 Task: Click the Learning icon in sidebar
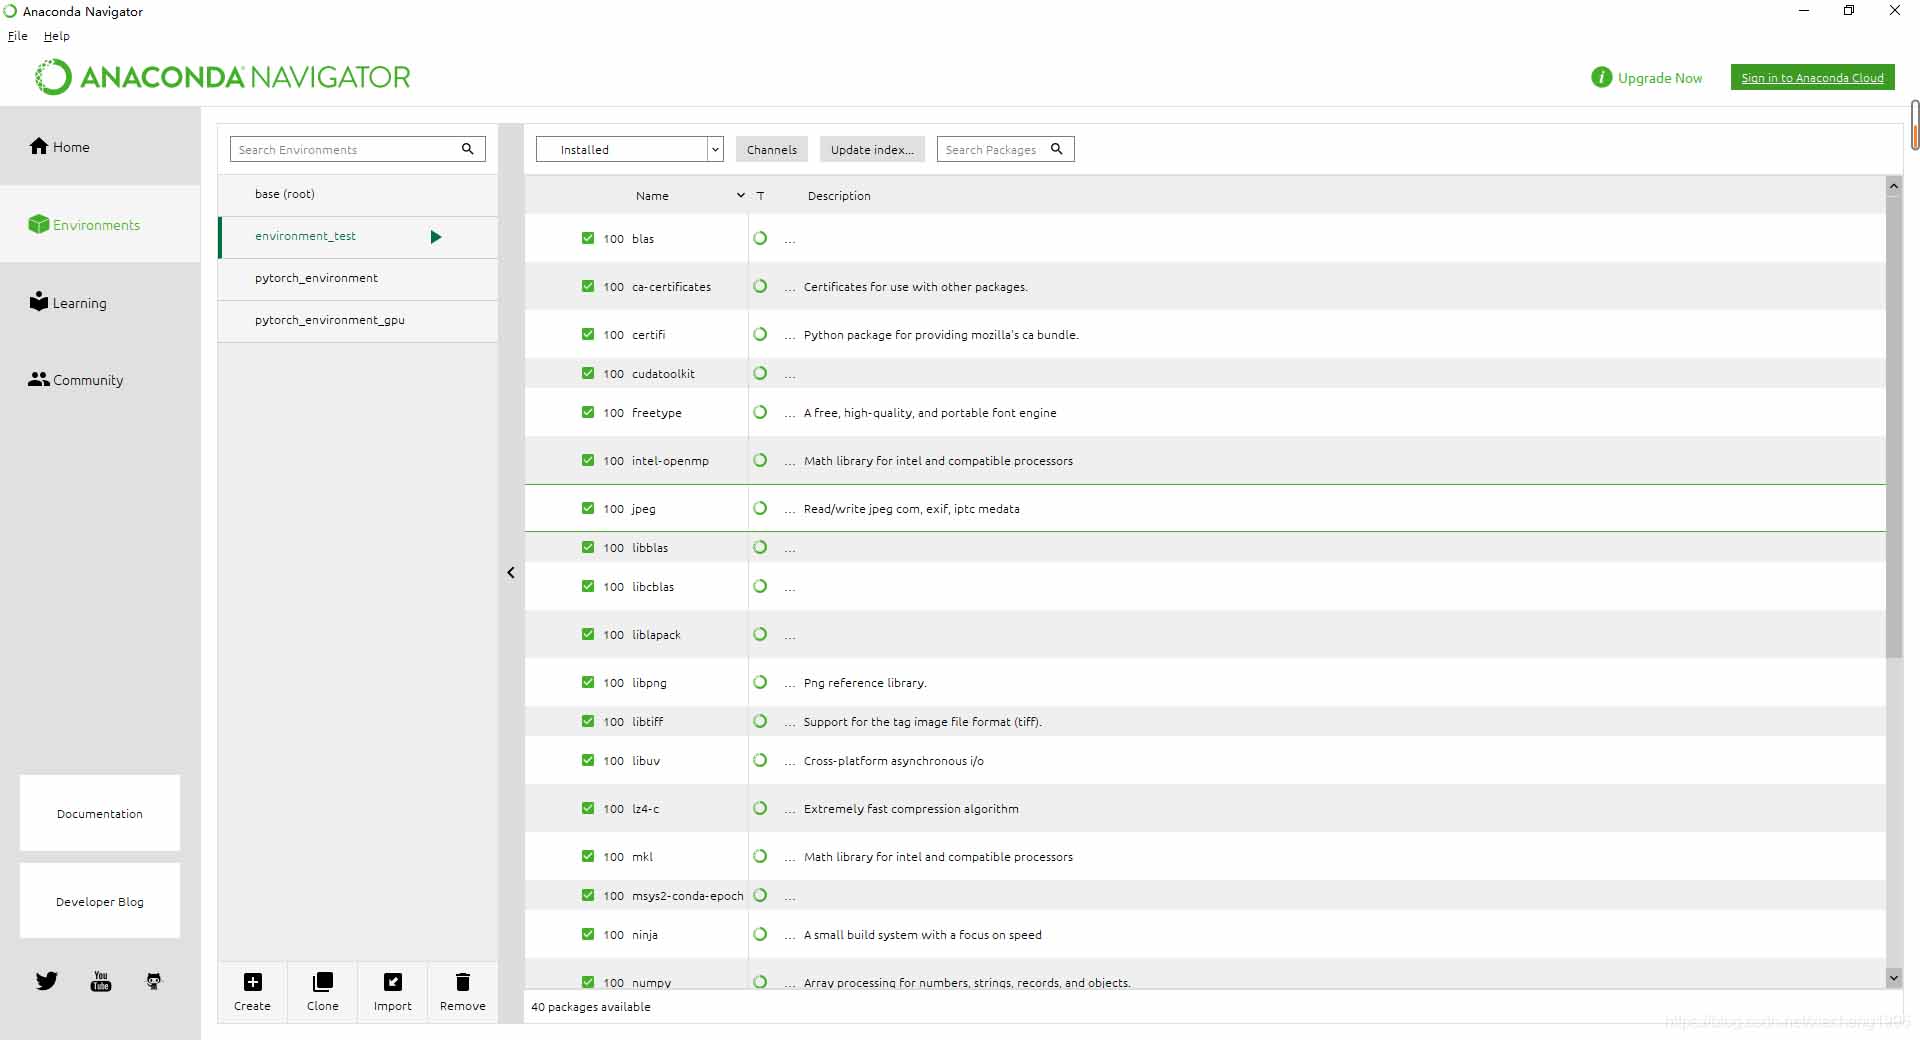pos(39,301)
